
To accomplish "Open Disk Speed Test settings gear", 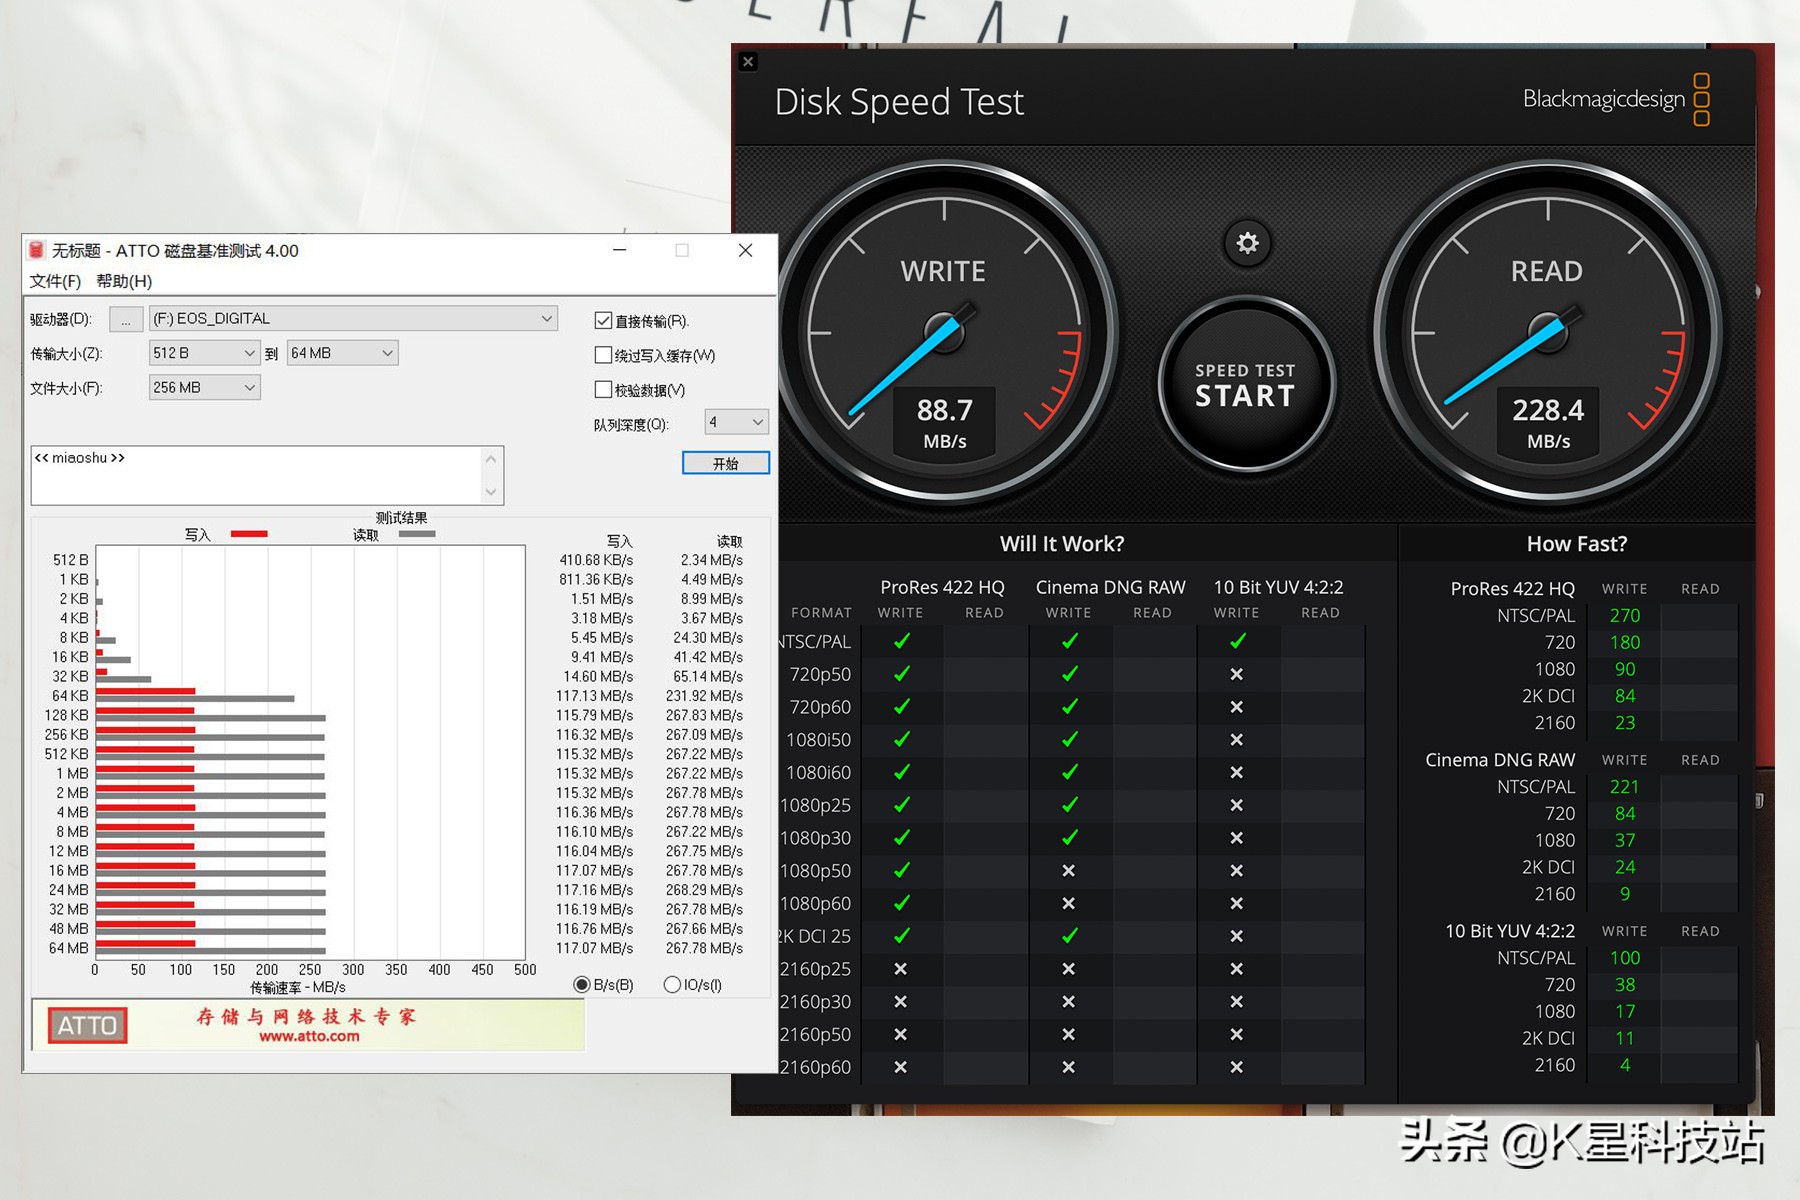I will tap(1247, 243).
